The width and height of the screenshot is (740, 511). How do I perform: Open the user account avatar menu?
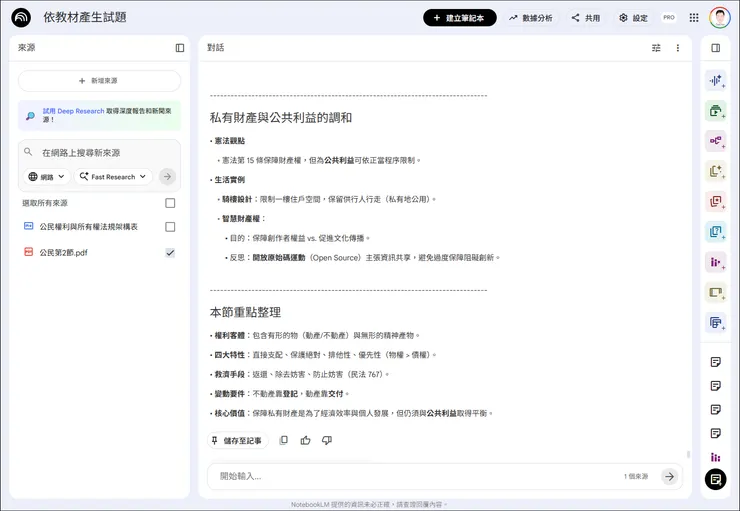719,18
